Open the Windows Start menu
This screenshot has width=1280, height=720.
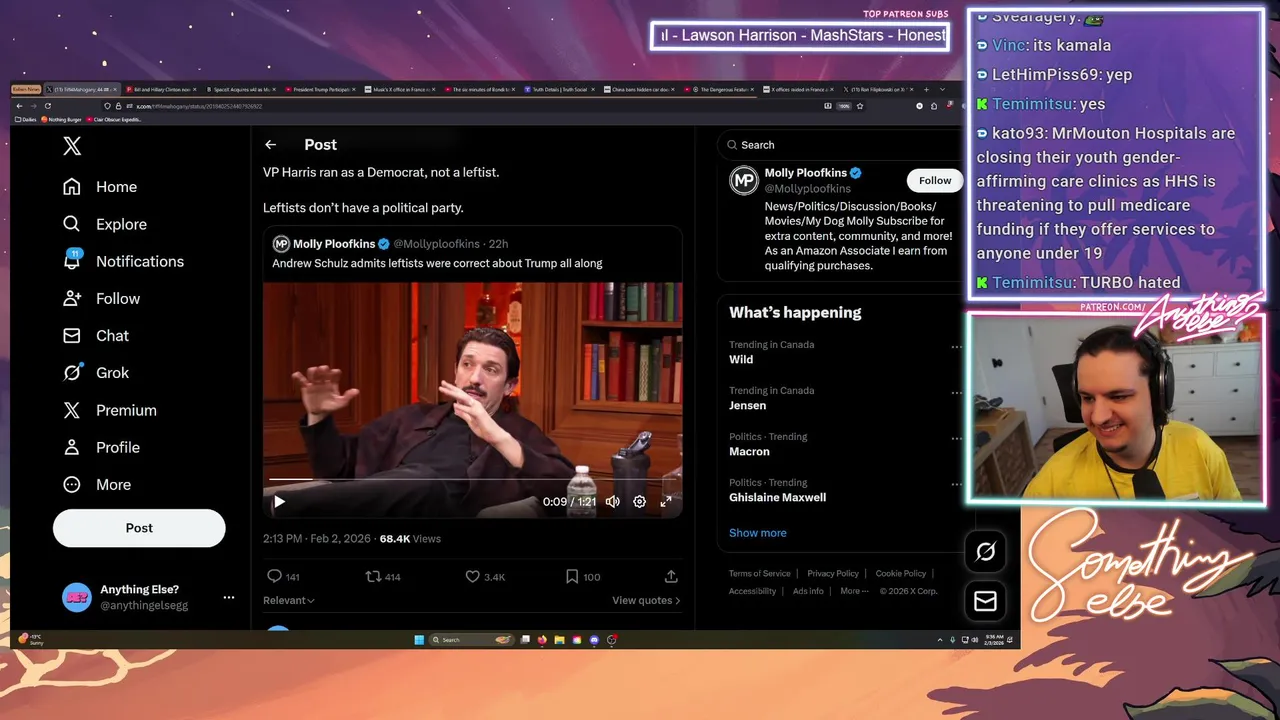point(419,640)
